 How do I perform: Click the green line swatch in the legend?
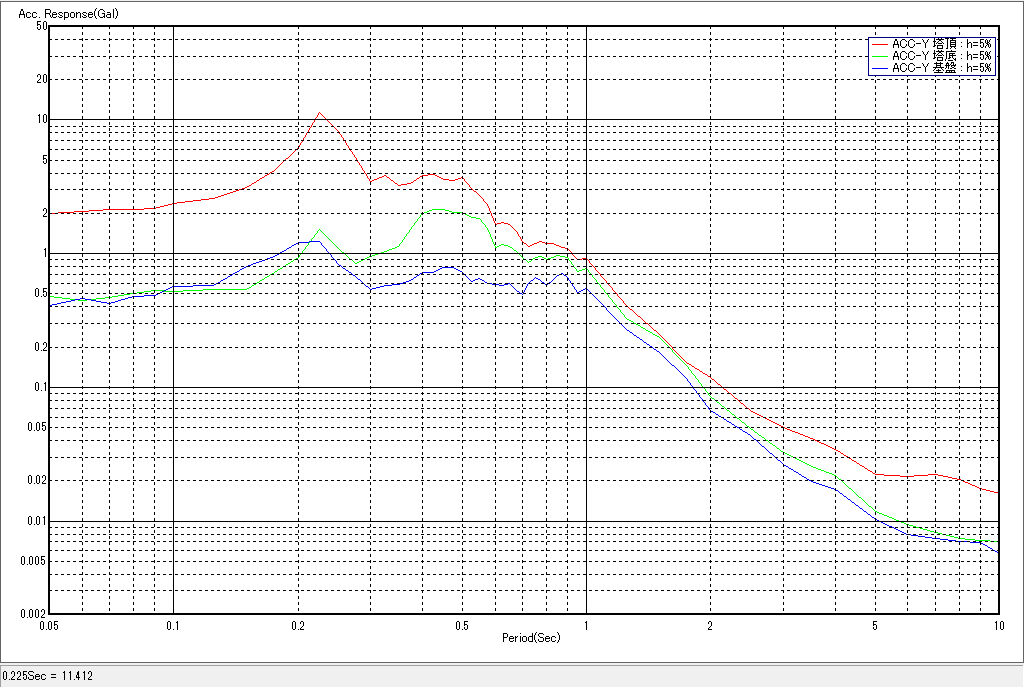(x=879, y=56)
